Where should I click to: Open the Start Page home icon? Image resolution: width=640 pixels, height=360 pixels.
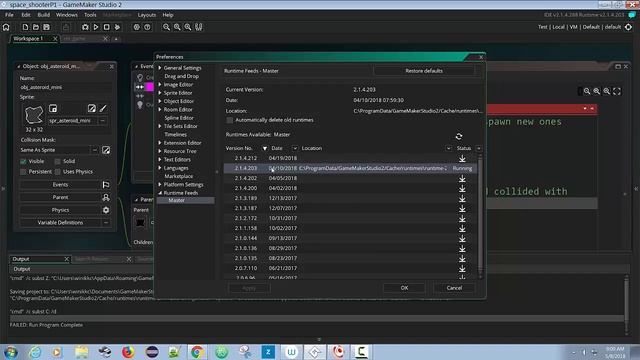pos(6,27)
